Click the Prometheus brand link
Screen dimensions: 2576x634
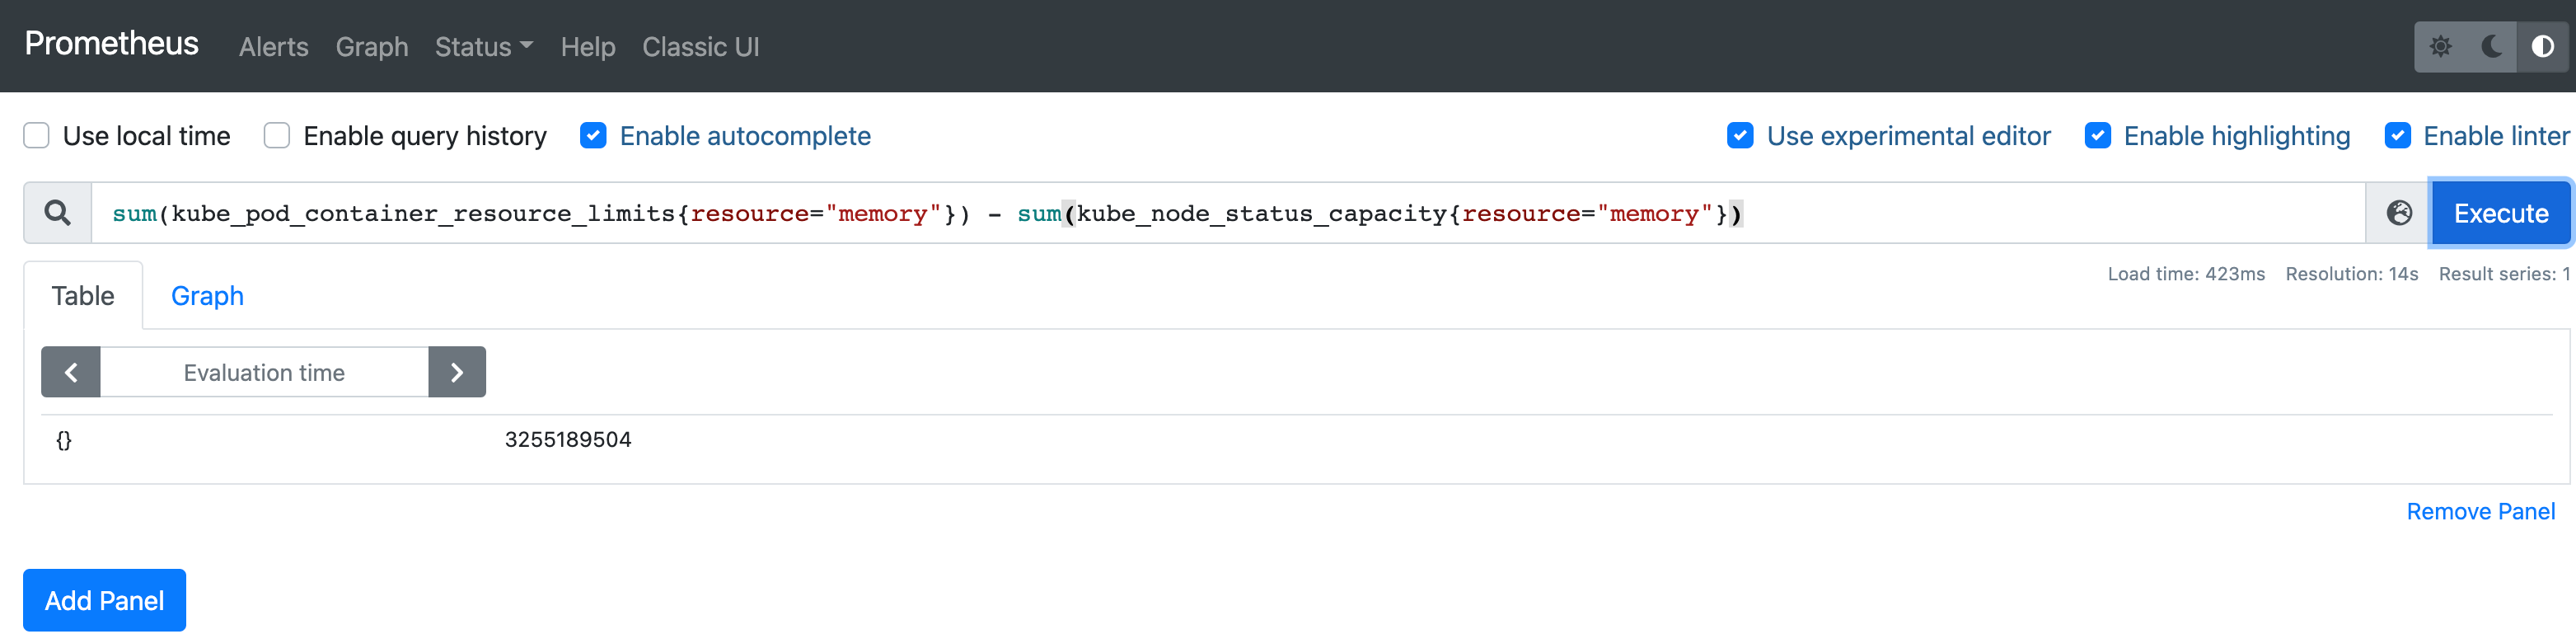click(x=112, y=44)
